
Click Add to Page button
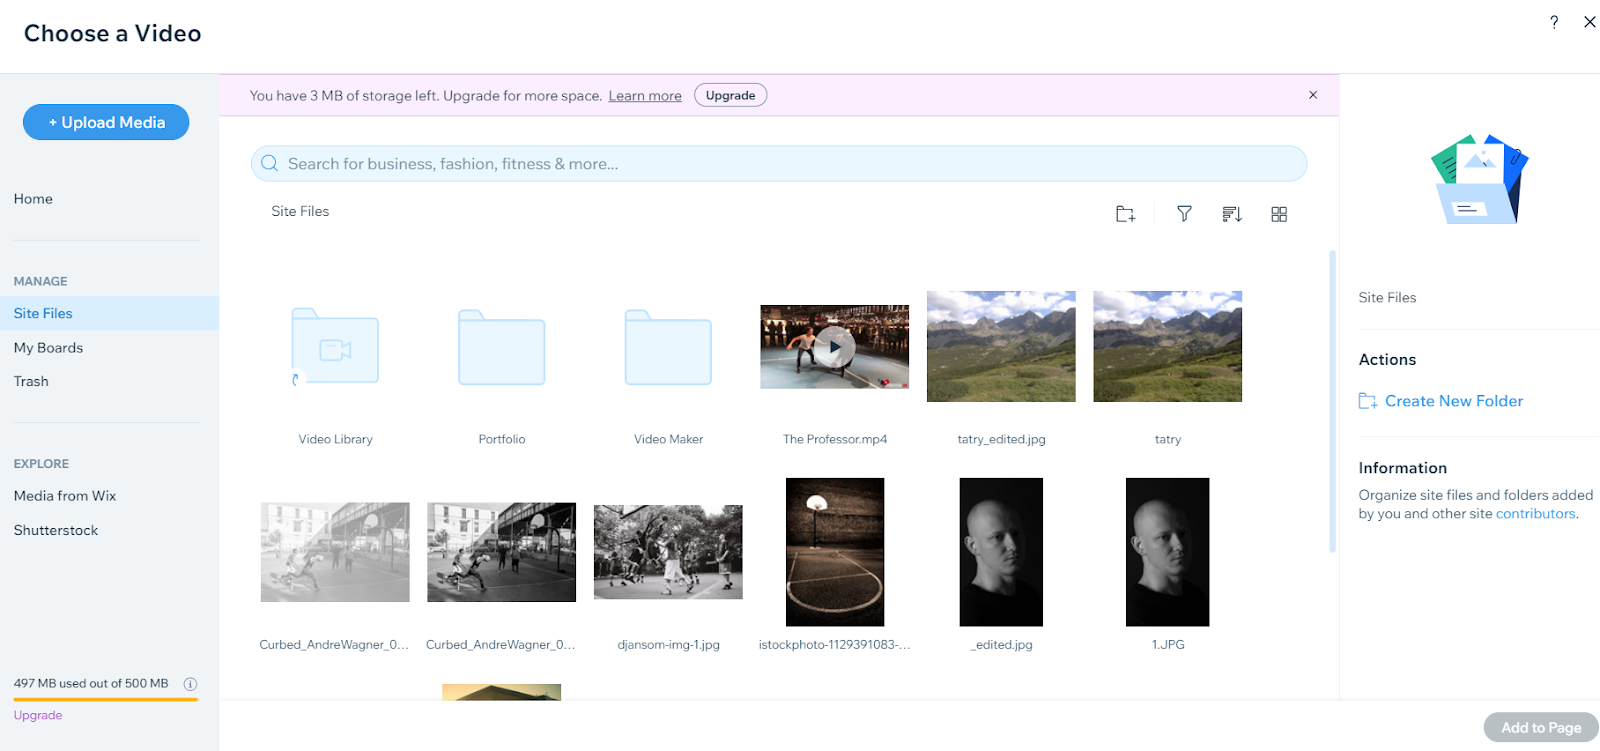coord(1541,727)
